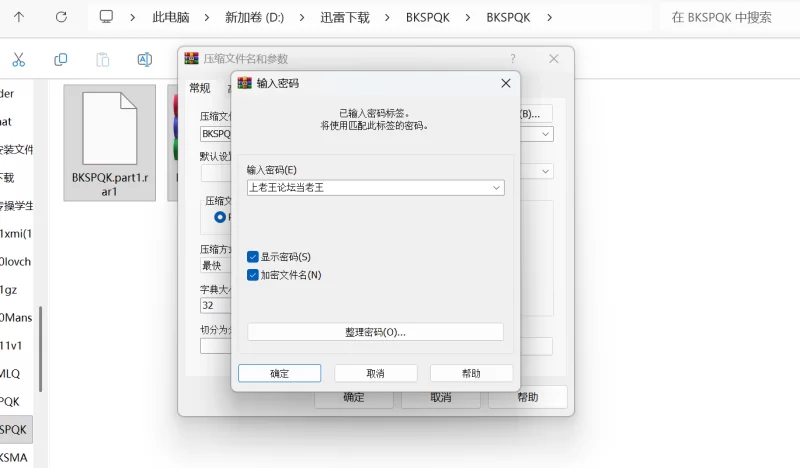Click 此电脑 in the address breadcrumb
800x468 pixels.
(169, 18)
